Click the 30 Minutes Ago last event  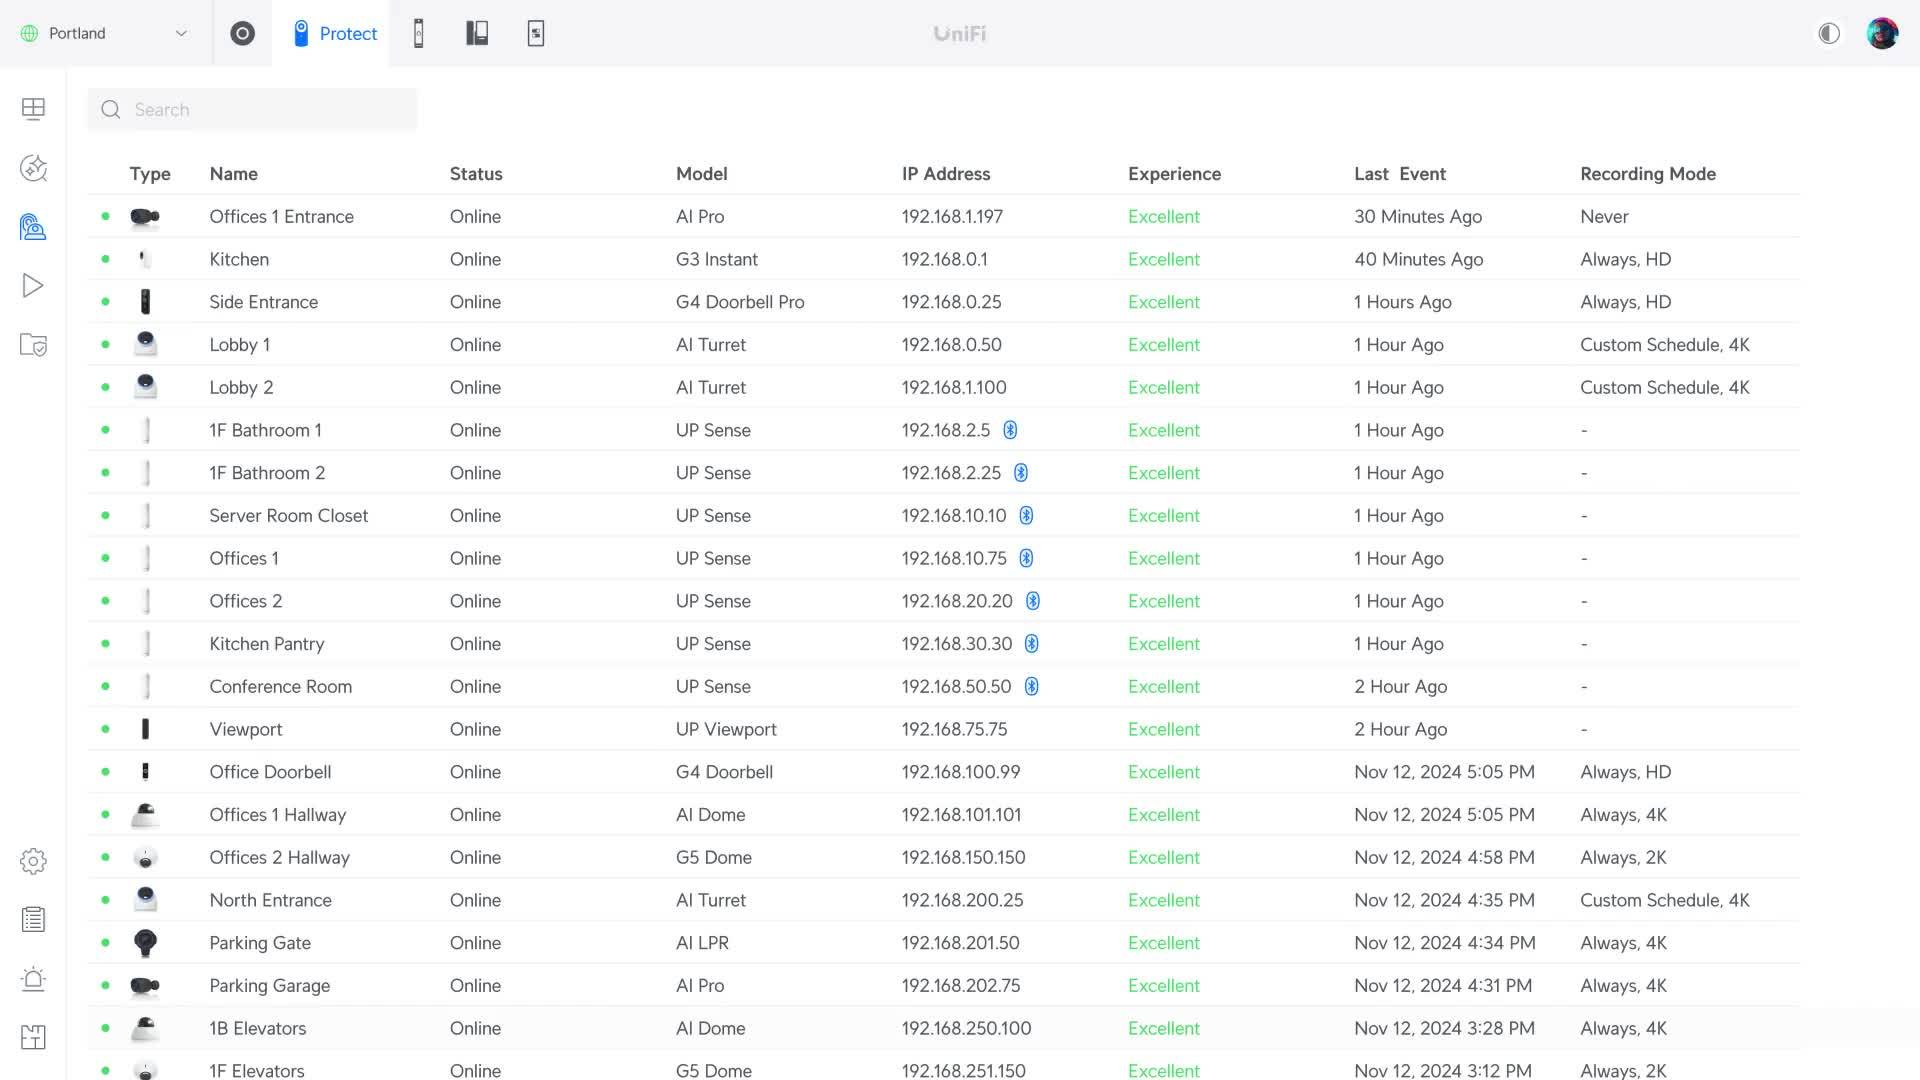(x=1418, y=217)
